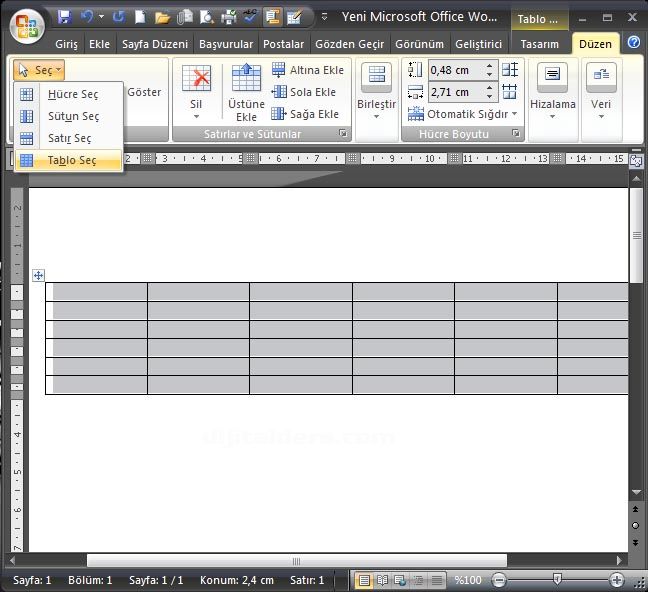Click the zoom out minus button
The width and height of the screenshot is (648, 592).
point(499,580)
